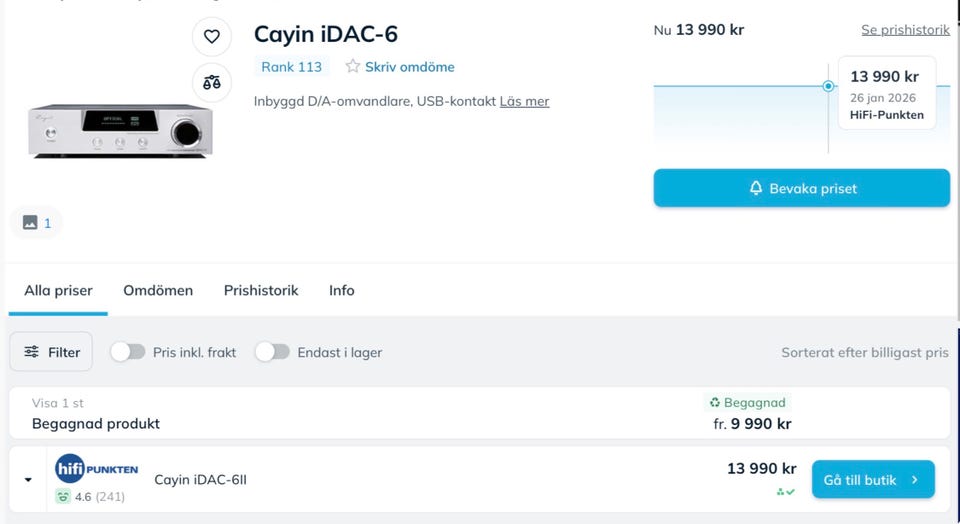Switch to the Omdömen tab
This screenshot has width=960, height=524.
tap(158, 290)
